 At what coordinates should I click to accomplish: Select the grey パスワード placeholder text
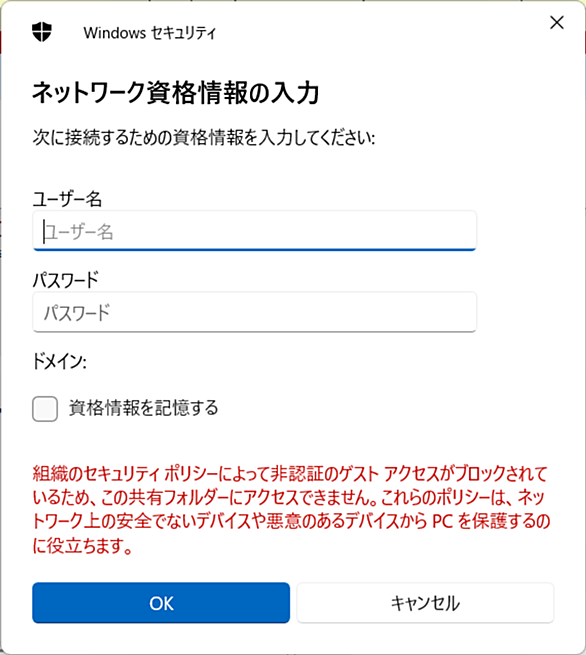click(x=77, y=312)
